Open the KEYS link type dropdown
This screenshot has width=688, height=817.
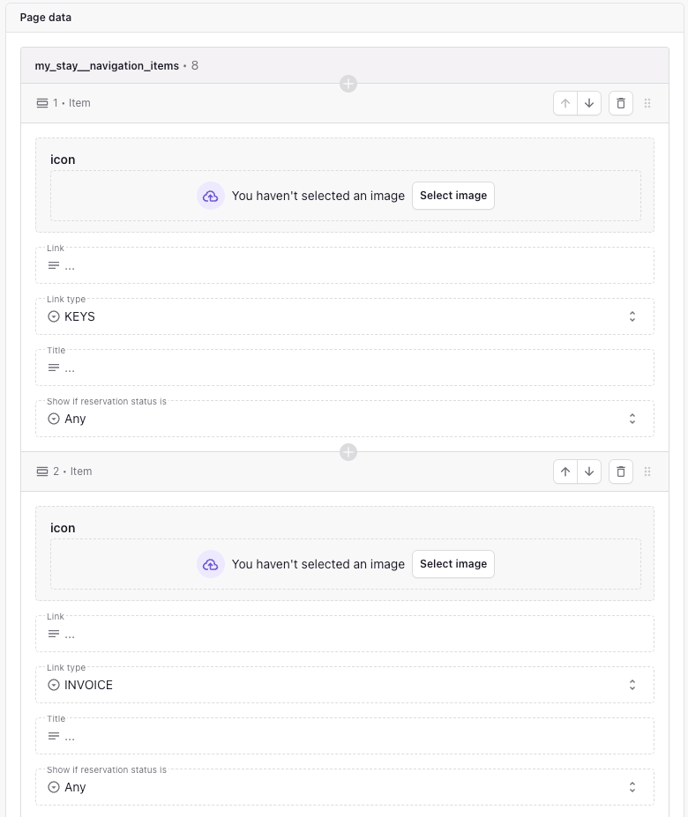point(345,316)
